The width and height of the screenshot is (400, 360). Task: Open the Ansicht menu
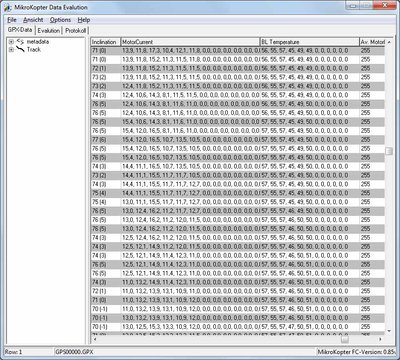(33, 20)
